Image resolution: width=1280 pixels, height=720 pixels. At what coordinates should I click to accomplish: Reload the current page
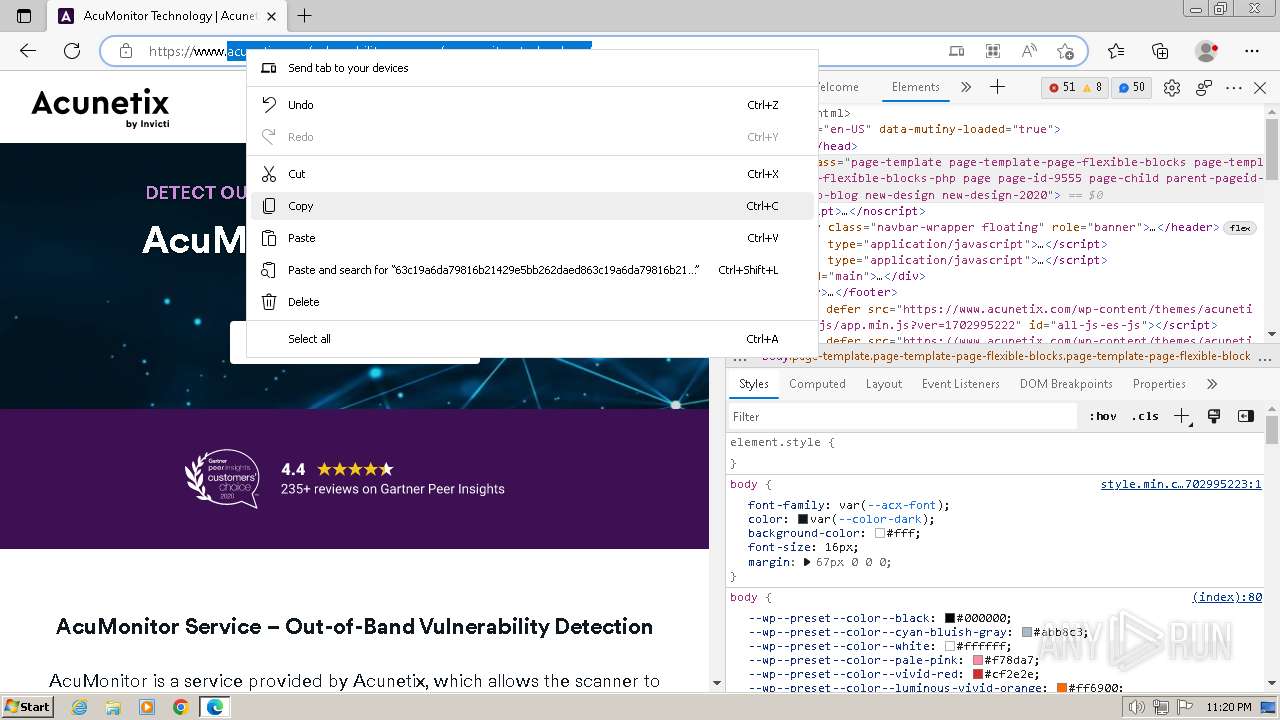[72, 51]
